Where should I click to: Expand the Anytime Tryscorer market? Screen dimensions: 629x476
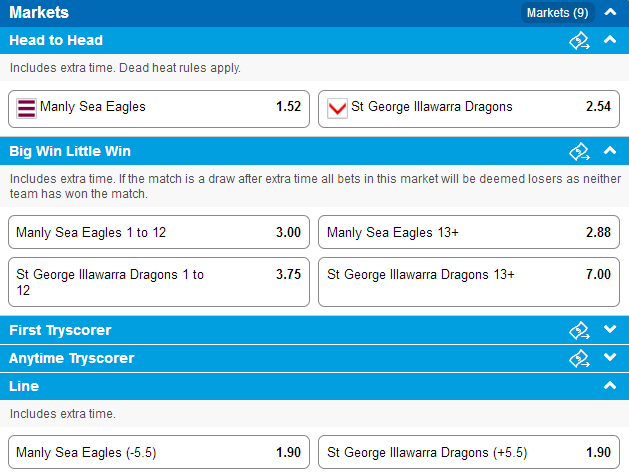[x=610, y=357]
